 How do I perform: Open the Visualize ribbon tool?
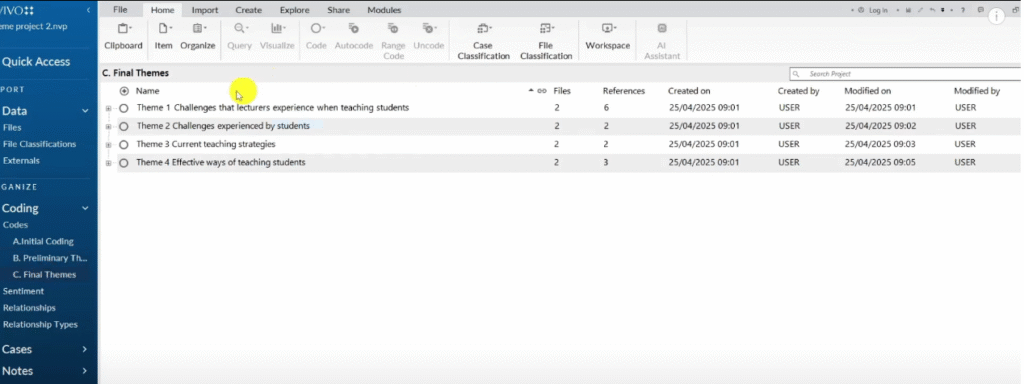coord(278,37)
